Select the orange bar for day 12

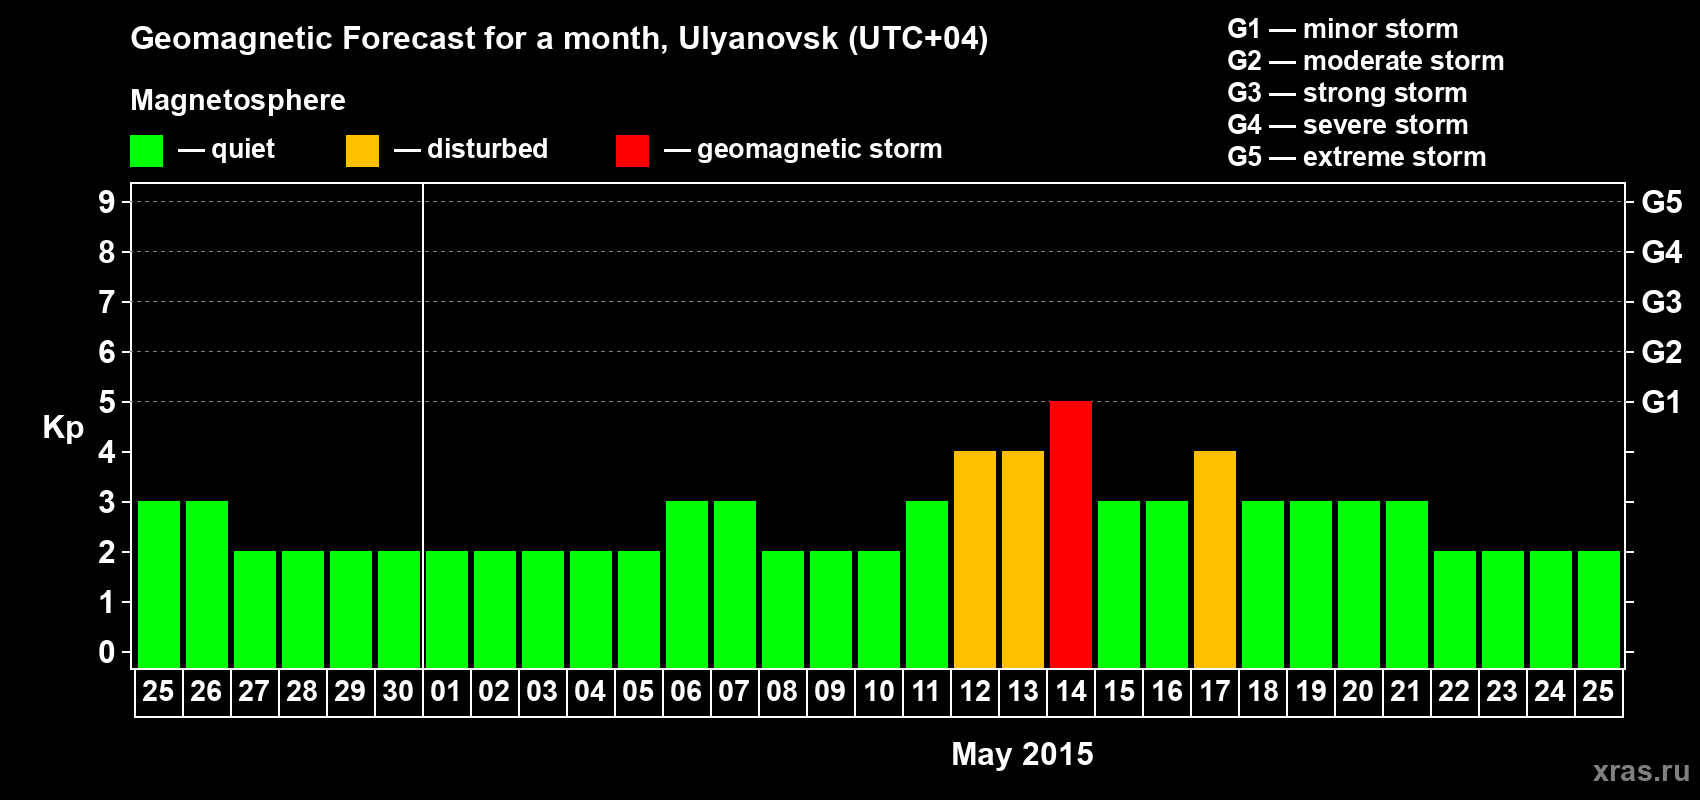975,560
